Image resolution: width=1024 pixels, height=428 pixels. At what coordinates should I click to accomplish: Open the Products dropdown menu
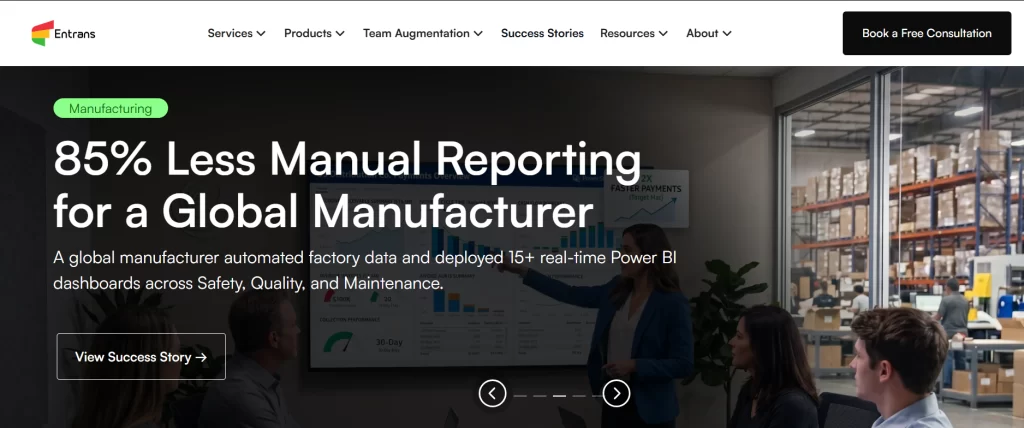(x=314, y=33)
